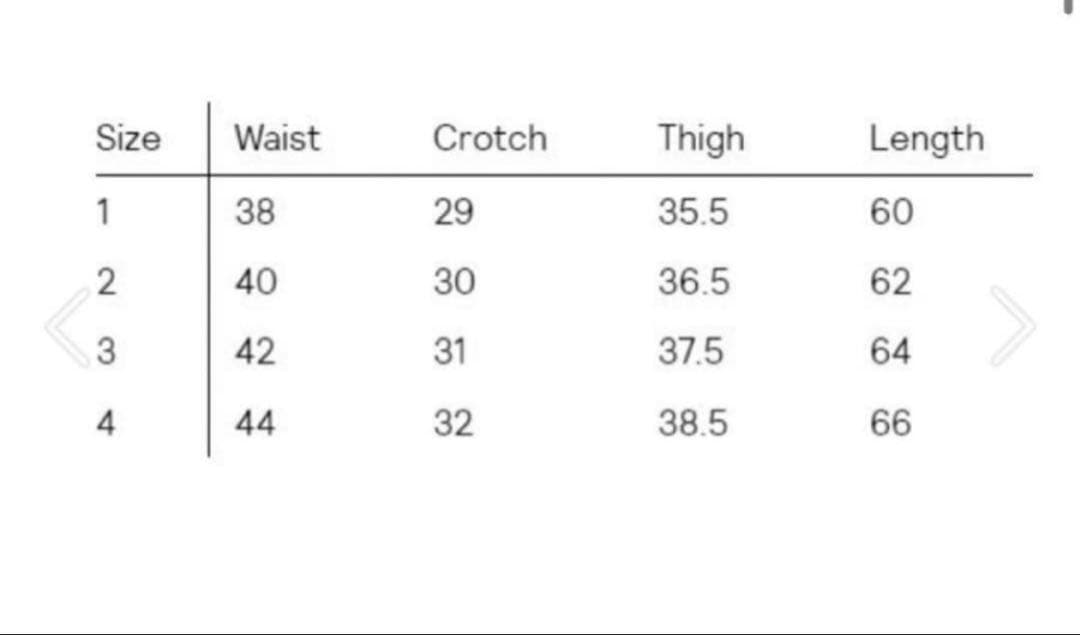Select length value 60
Screen dimensions: 1080x635
pos(891,212)
